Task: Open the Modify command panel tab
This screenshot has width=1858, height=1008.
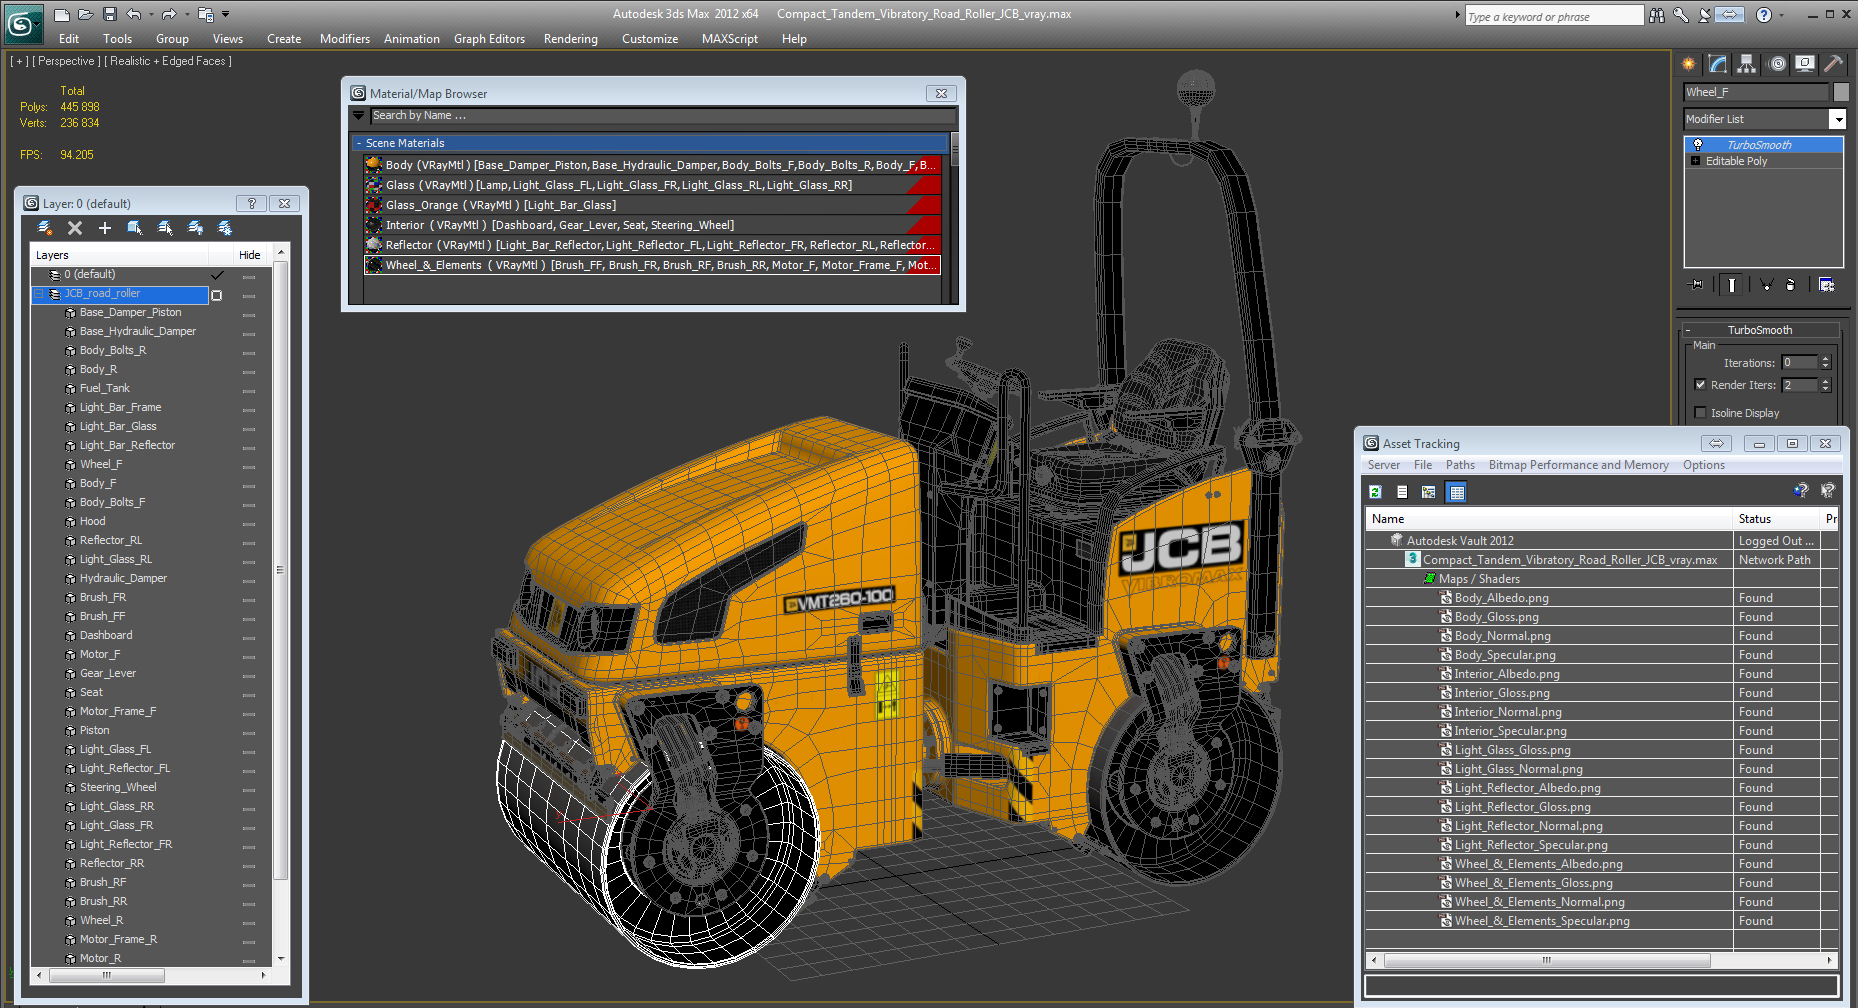Action: point(1718,64)
